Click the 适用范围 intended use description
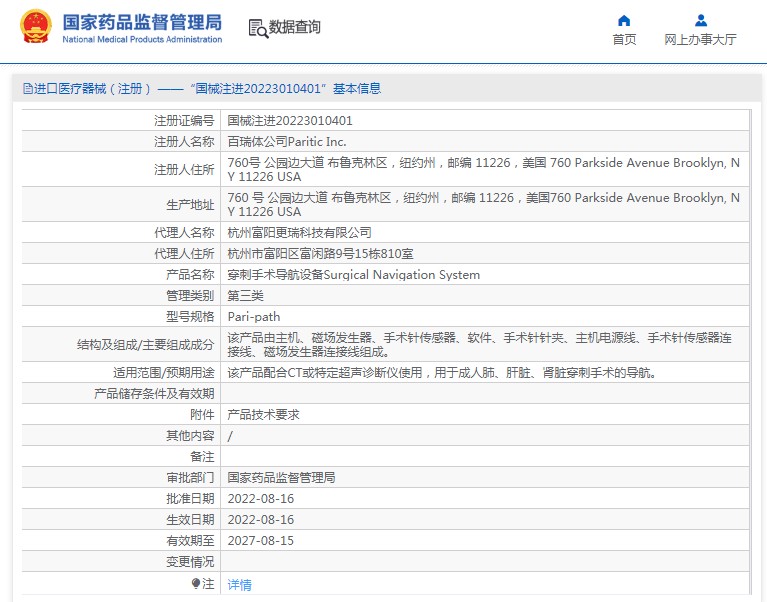Viewport: 767px width, 602px height. point(442,373)
